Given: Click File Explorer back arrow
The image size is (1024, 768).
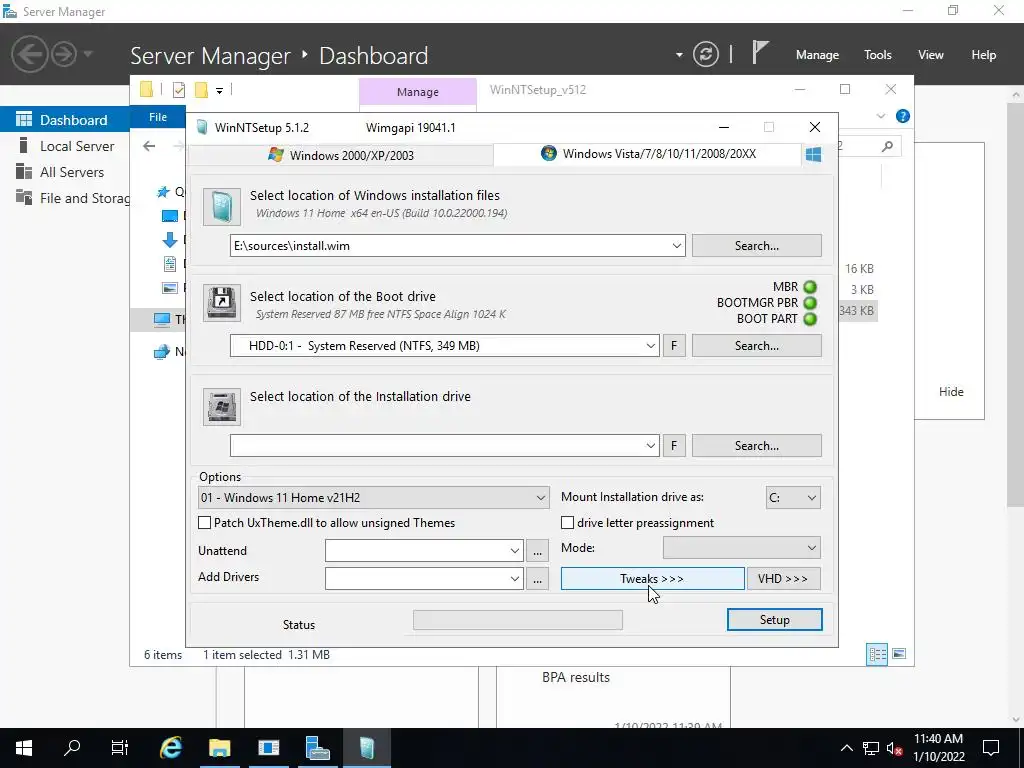Looking at the screenshot, I should (149, 146).
